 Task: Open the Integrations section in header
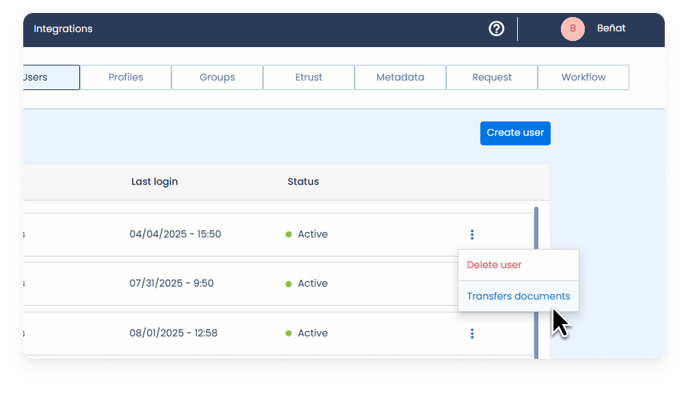(x=63, y=29)
